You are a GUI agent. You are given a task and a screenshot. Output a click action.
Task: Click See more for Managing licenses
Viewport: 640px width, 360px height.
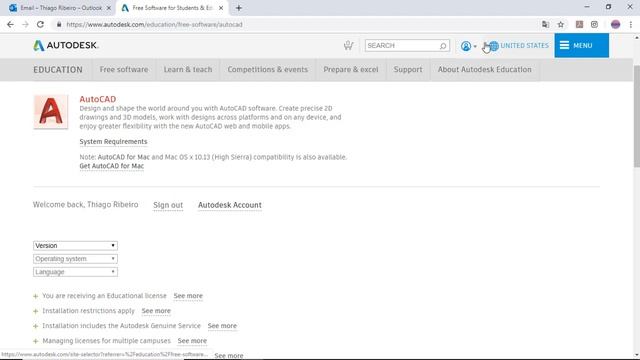[192, 341]
